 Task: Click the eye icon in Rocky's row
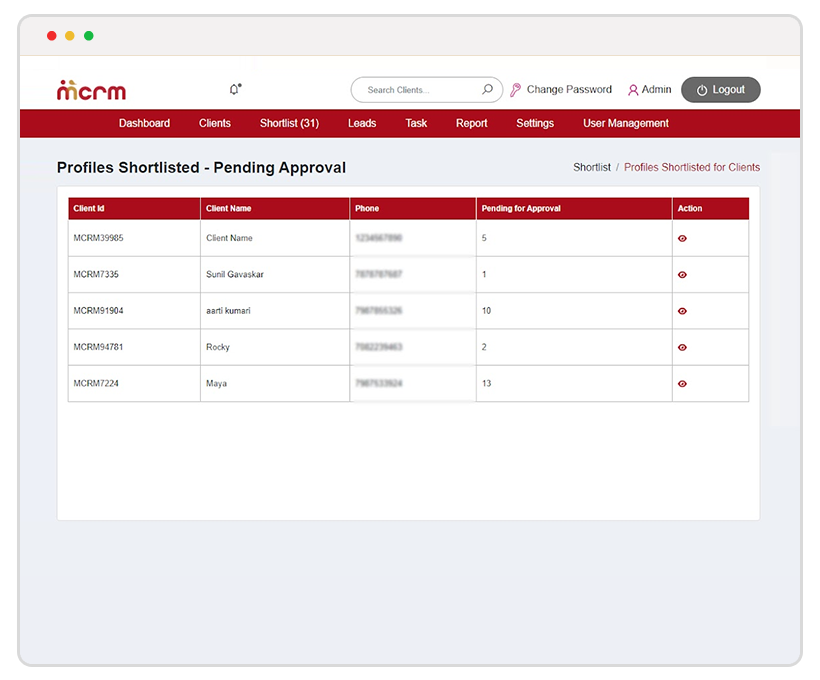click(x=682, y=348)
